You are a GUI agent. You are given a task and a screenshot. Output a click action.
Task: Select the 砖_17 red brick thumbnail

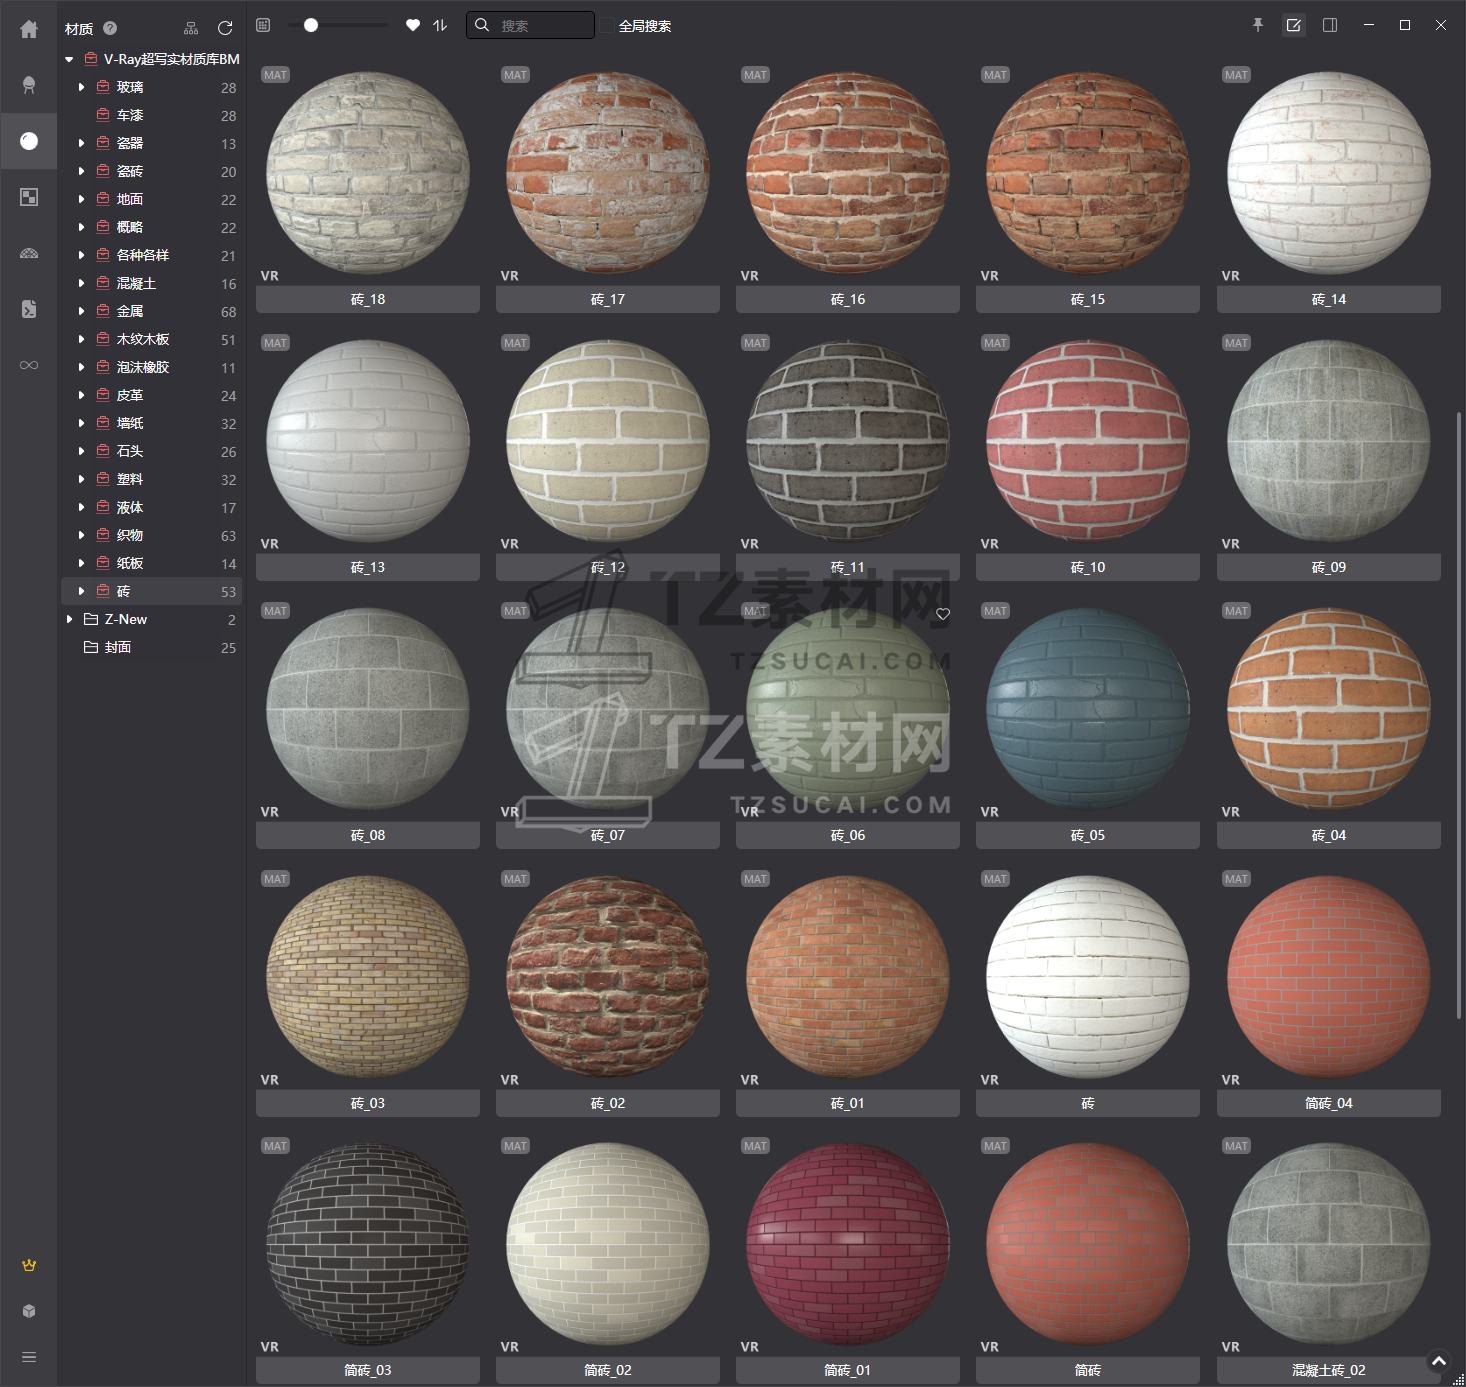point(608,173)
